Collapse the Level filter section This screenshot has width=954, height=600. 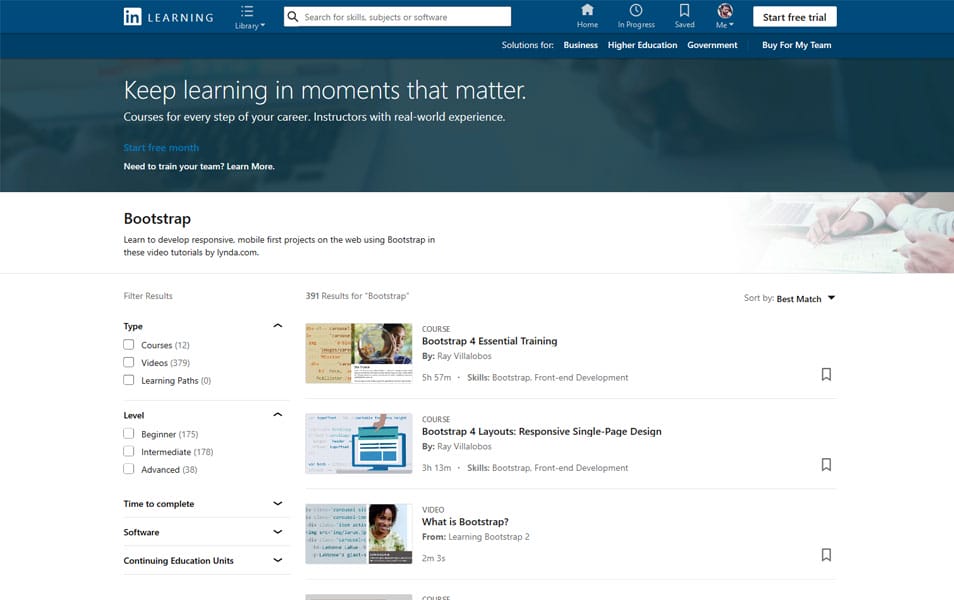point(277,414)
